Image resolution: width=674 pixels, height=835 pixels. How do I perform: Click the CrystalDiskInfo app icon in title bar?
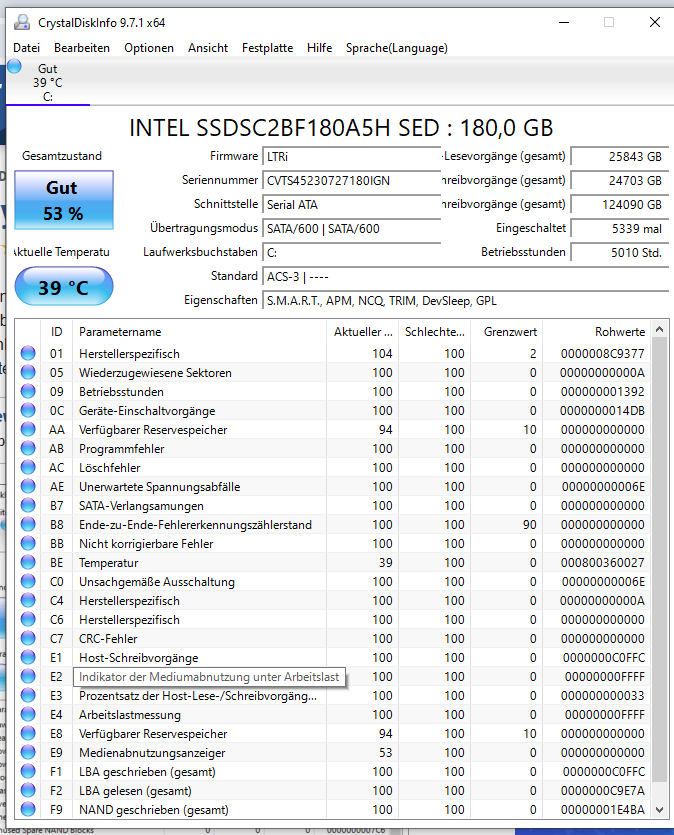coord(22,22)
